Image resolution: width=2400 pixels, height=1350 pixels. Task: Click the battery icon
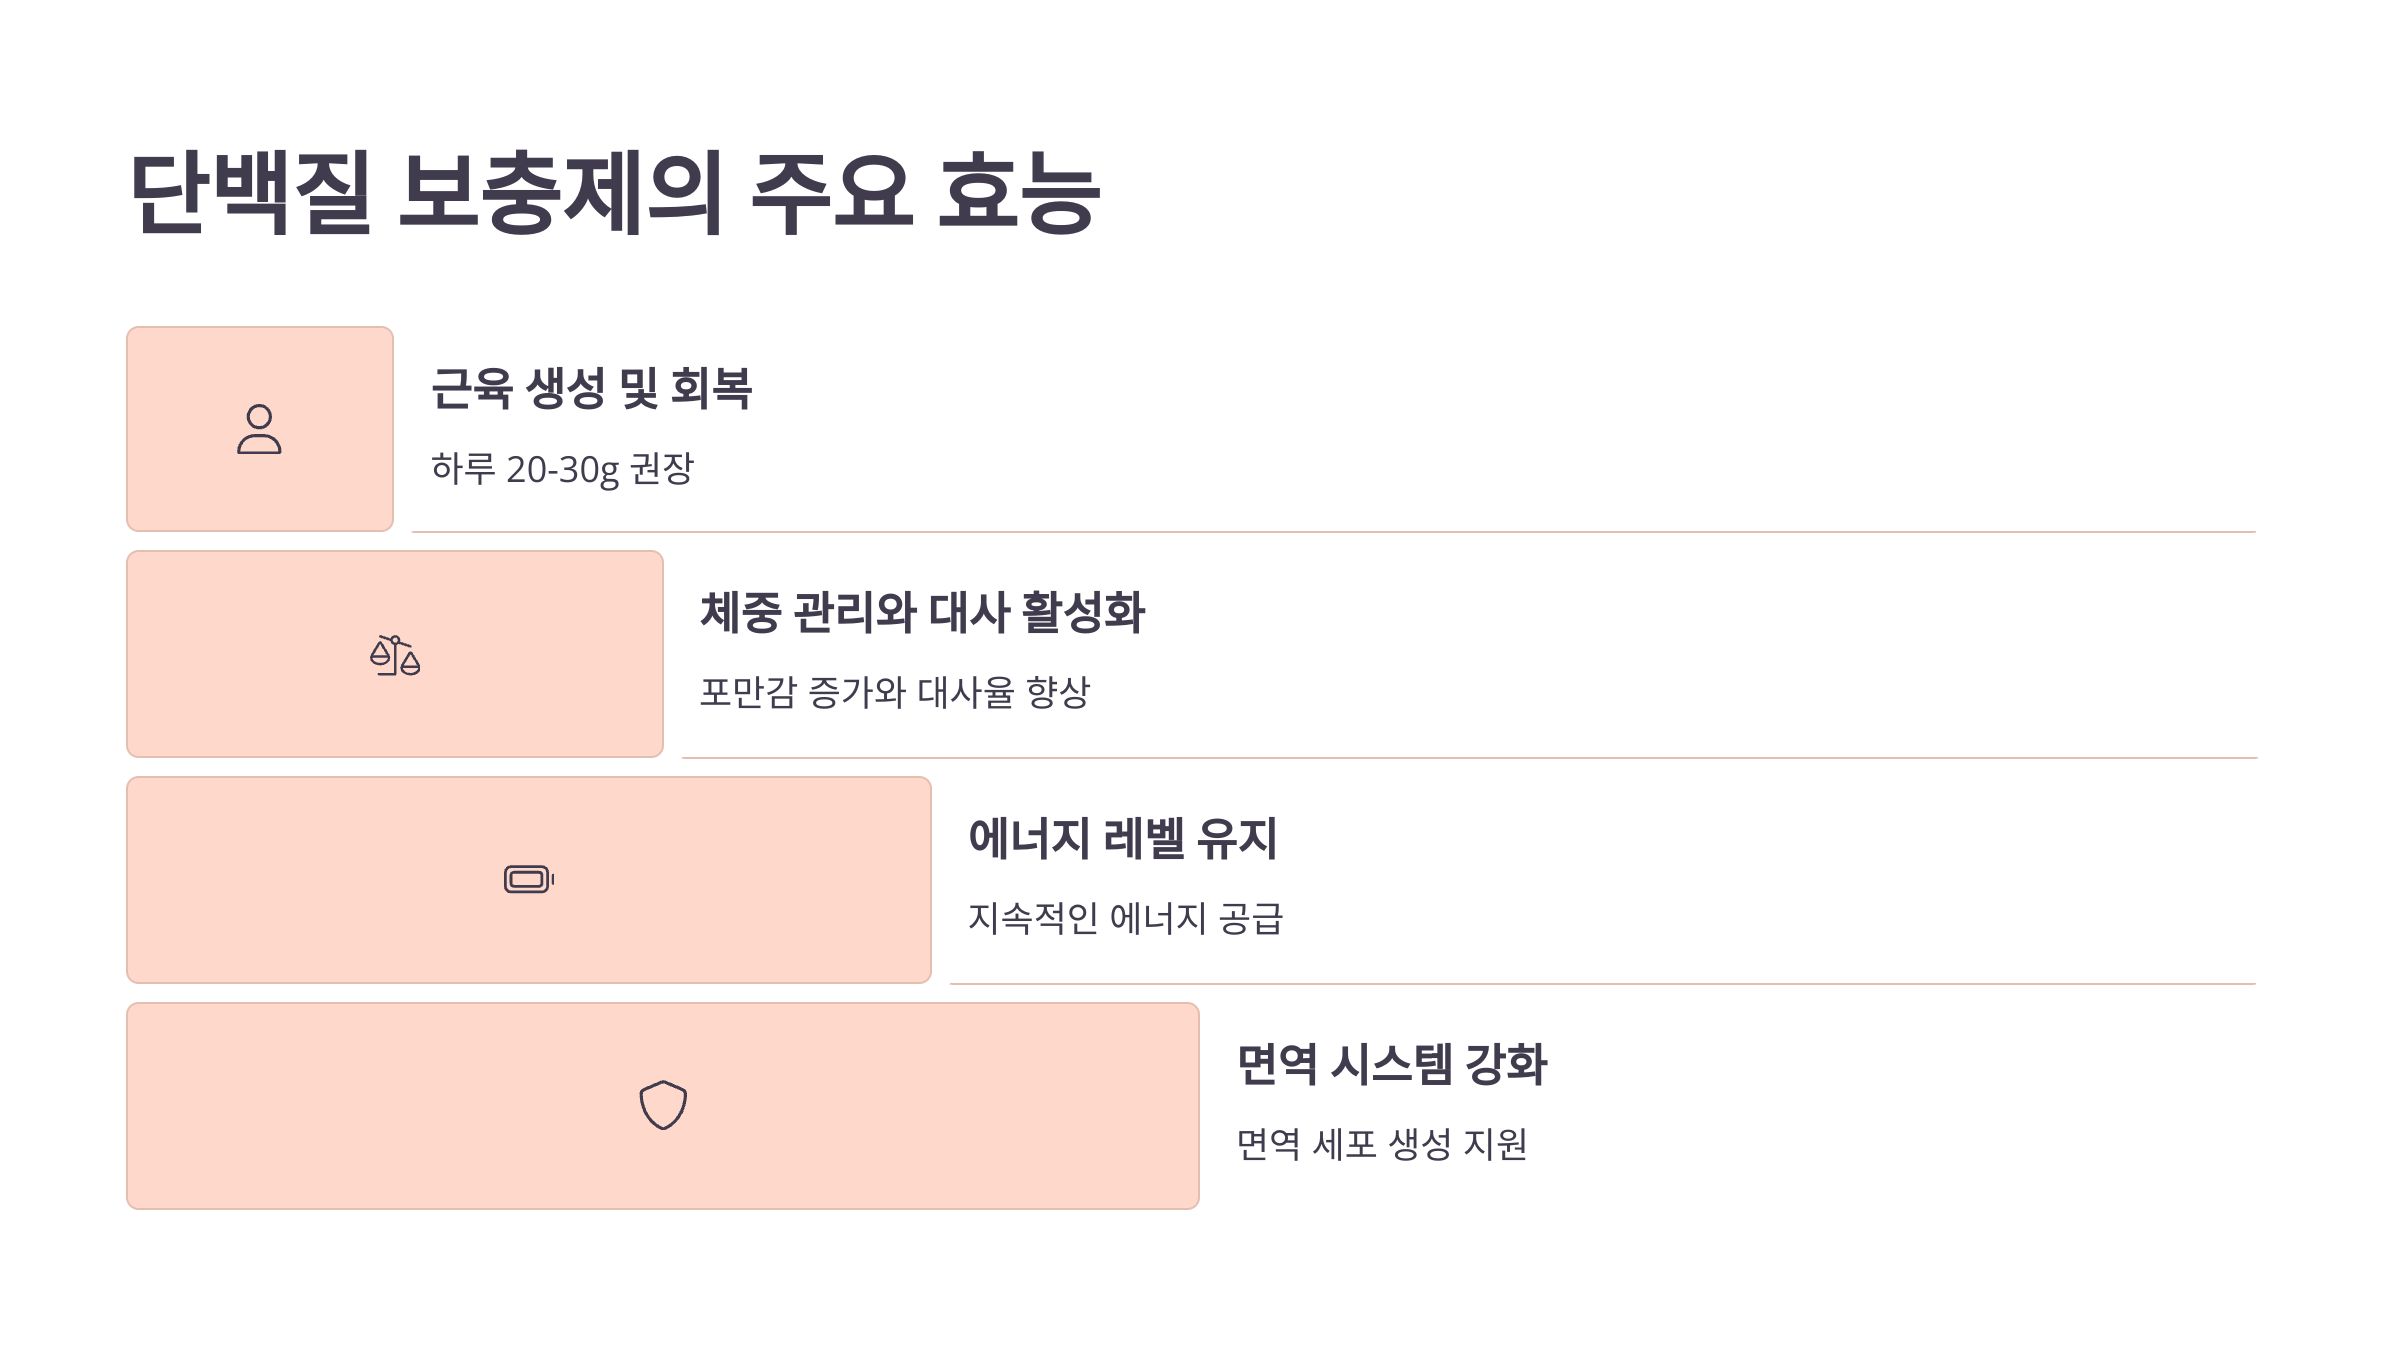[529, 879]
